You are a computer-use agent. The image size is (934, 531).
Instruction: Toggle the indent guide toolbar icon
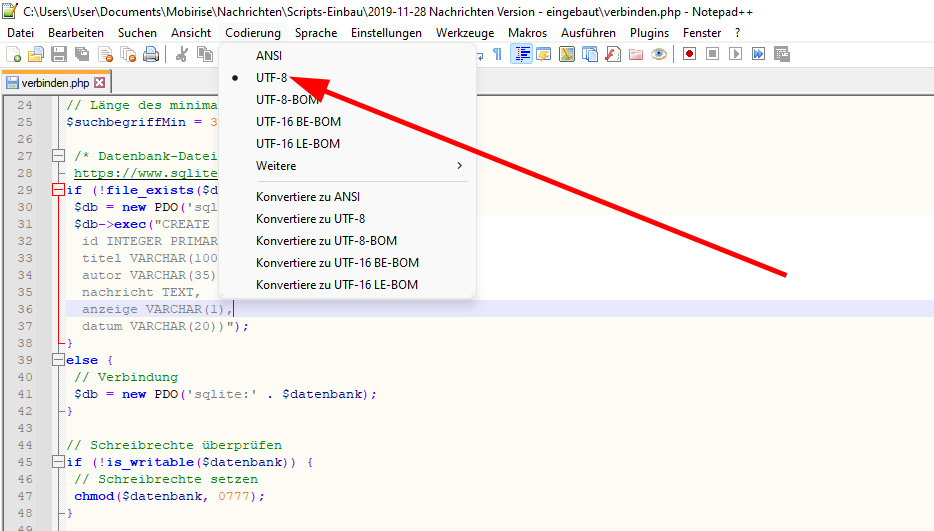click(521, 54)
